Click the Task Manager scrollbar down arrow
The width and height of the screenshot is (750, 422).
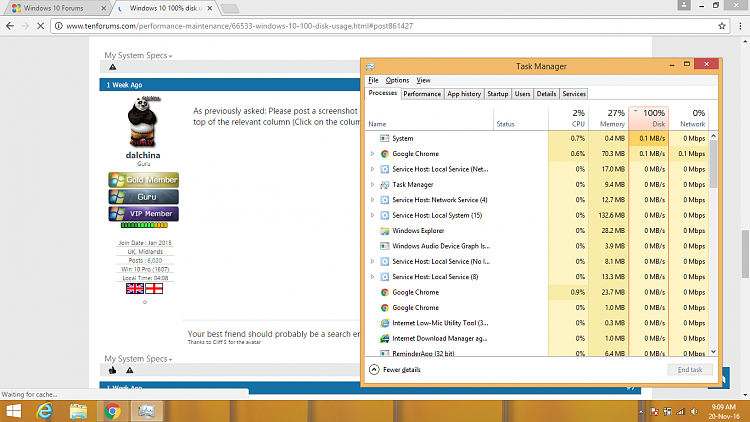tap(713, 352)
